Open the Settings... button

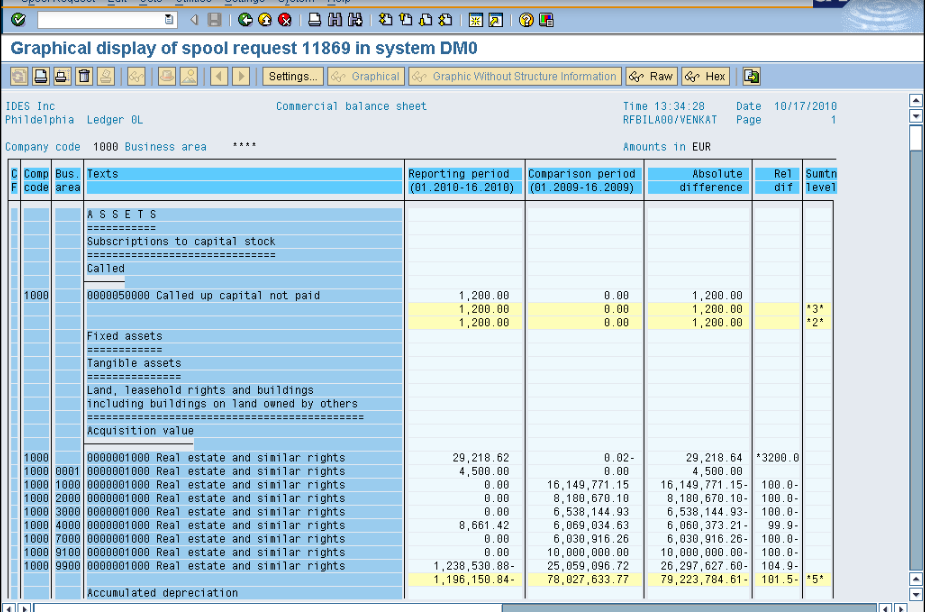point(293,76)
